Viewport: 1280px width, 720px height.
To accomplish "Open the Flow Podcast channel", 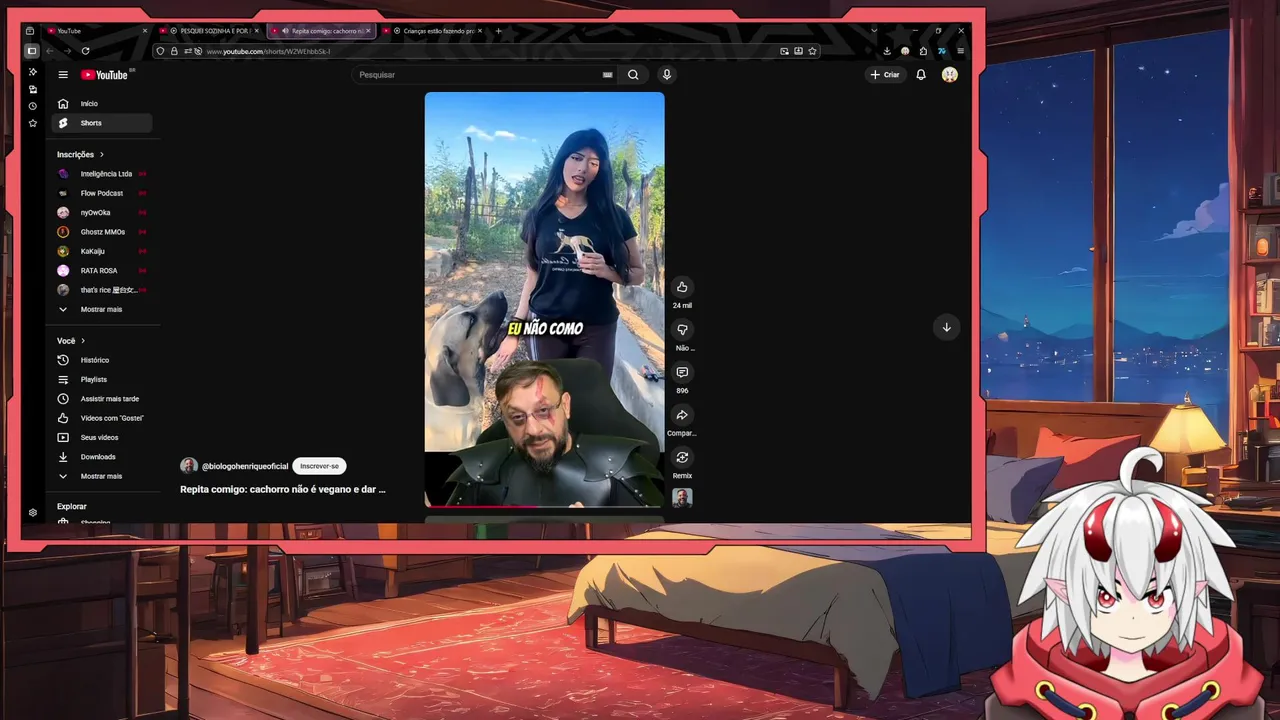I will (x=104, y=193).
